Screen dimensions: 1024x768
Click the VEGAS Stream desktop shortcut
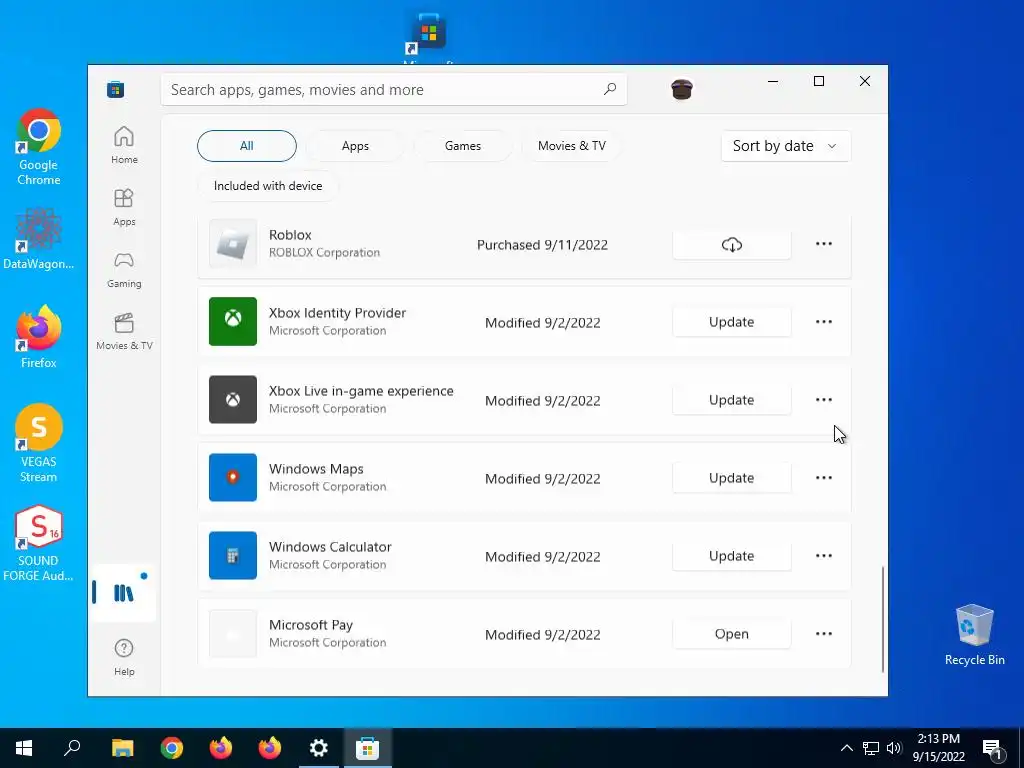tap(39, 443)
